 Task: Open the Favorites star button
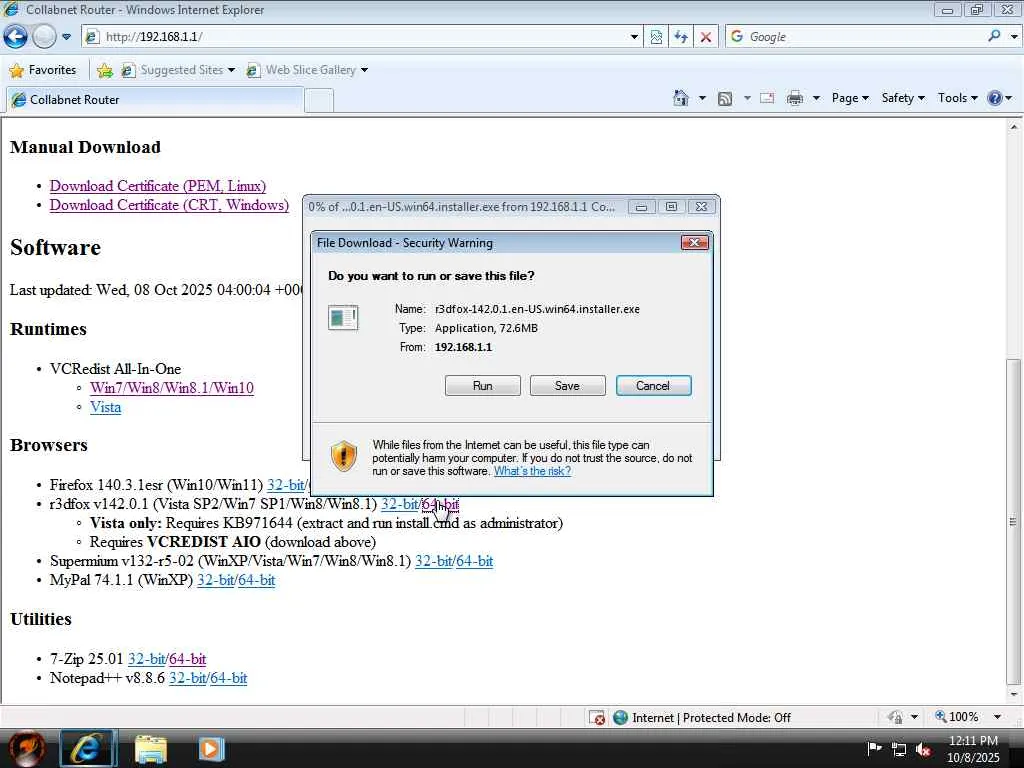(x=43, y=70)
